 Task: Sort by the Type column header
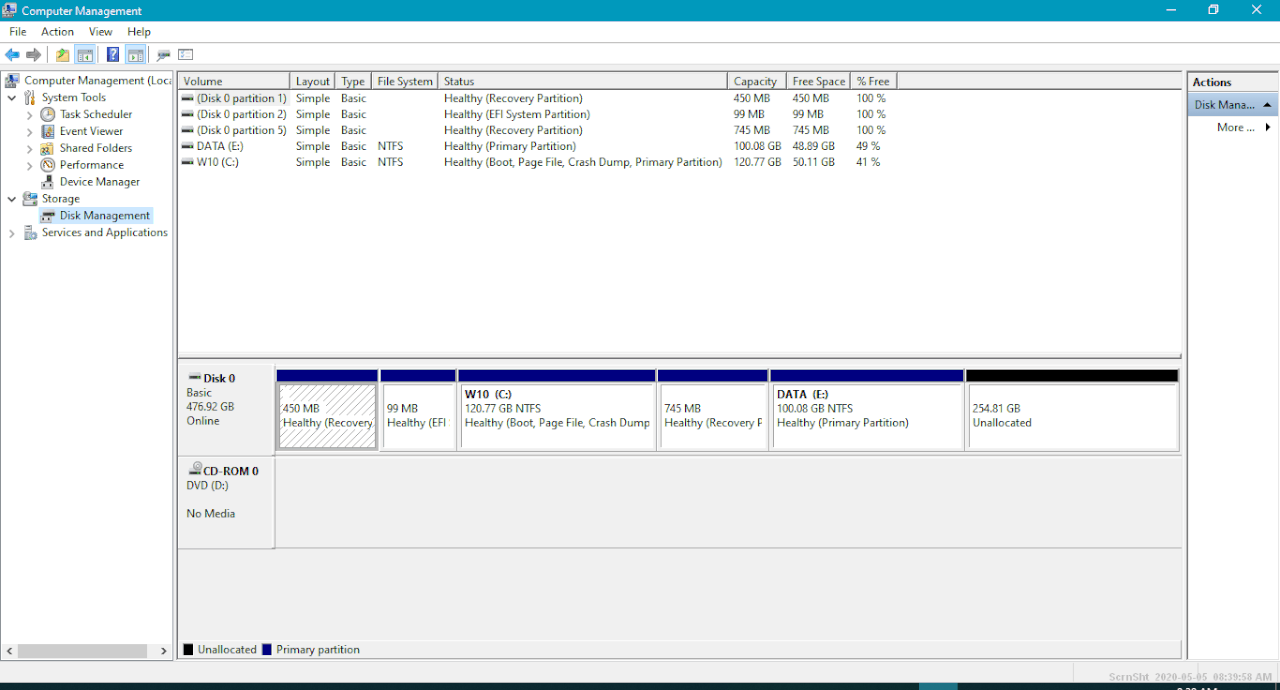353,81
